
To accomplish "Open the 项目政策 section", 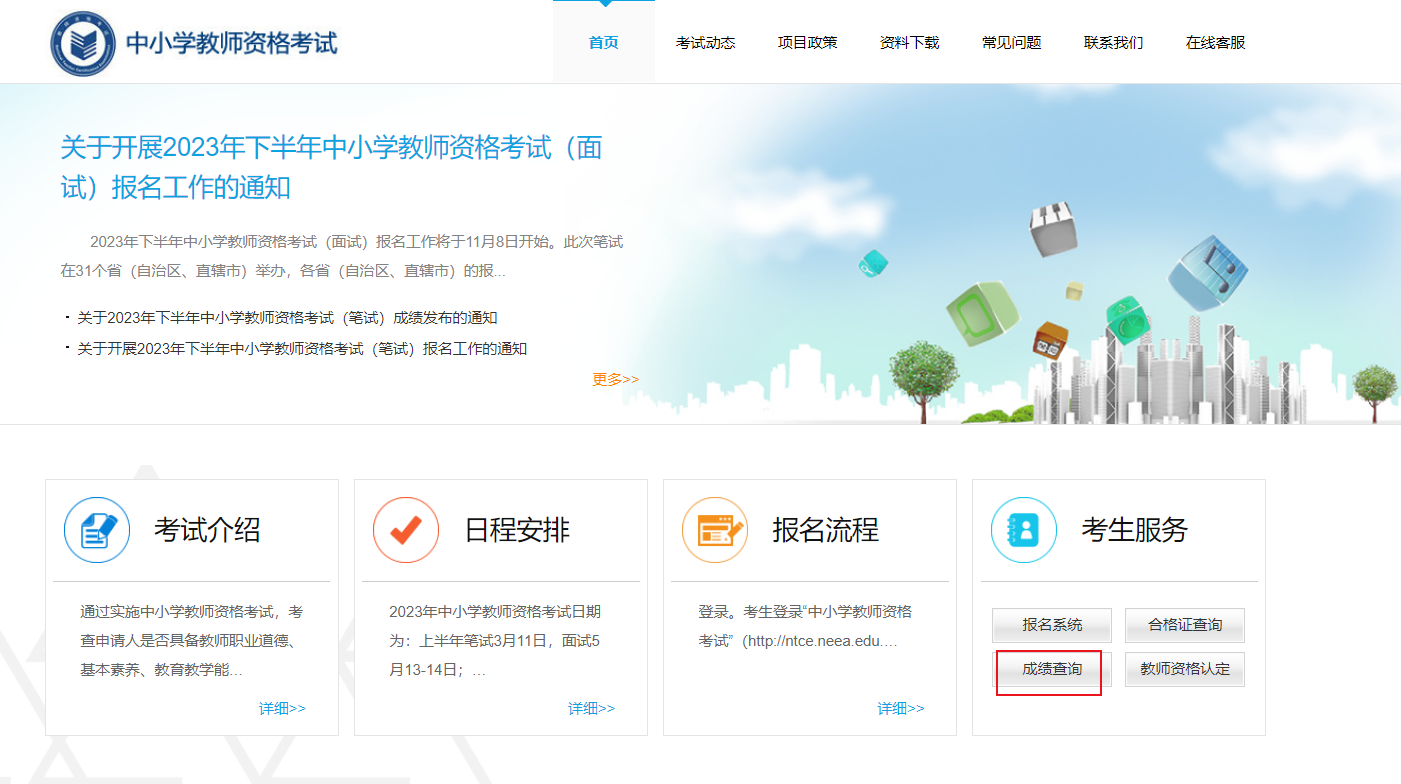I will [806, 43].
